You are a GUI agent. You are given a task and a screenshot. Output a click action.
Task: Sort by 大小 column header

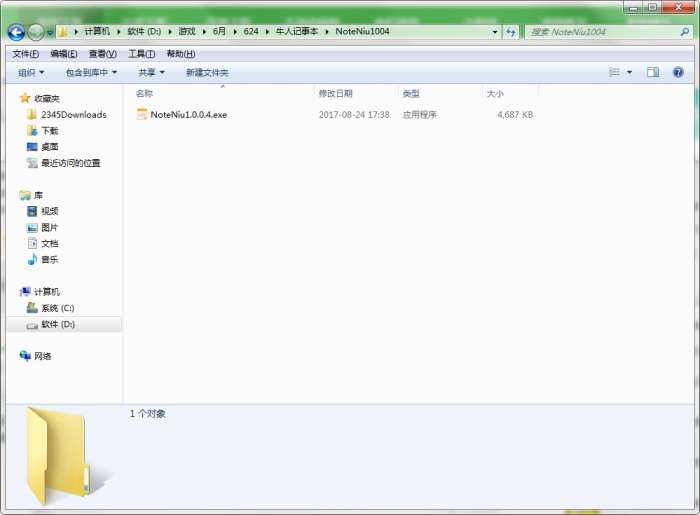(511, 93)
